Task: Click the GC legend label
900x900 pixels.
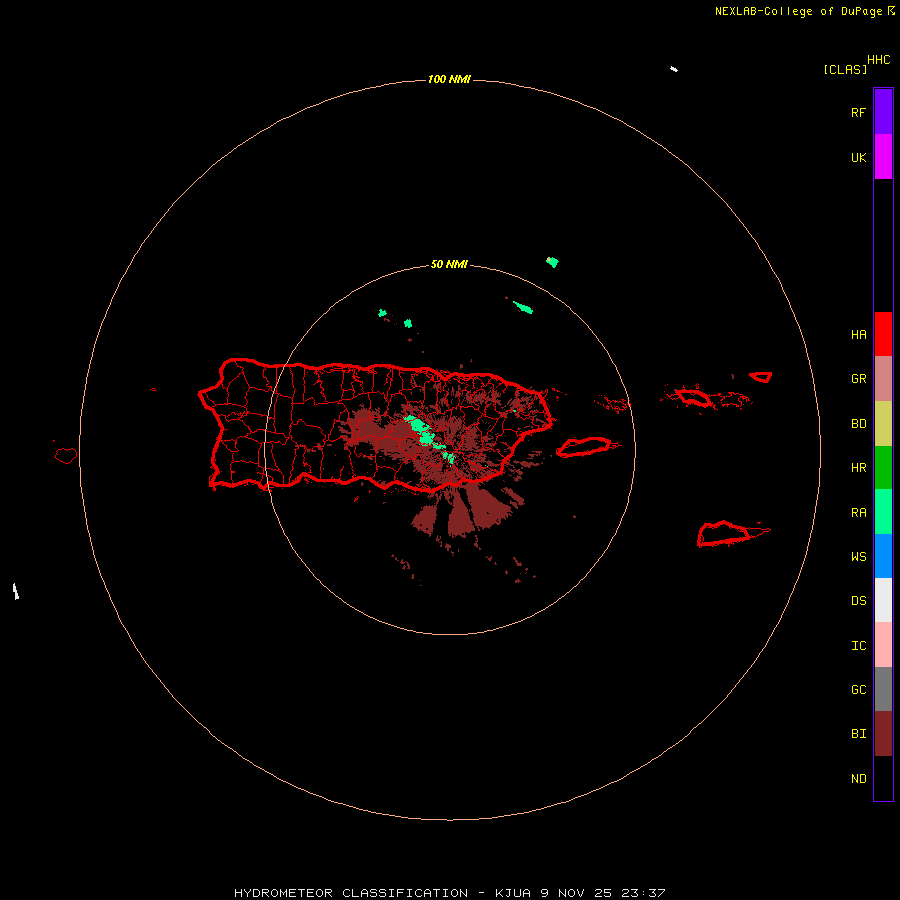Action: [859, 690]
